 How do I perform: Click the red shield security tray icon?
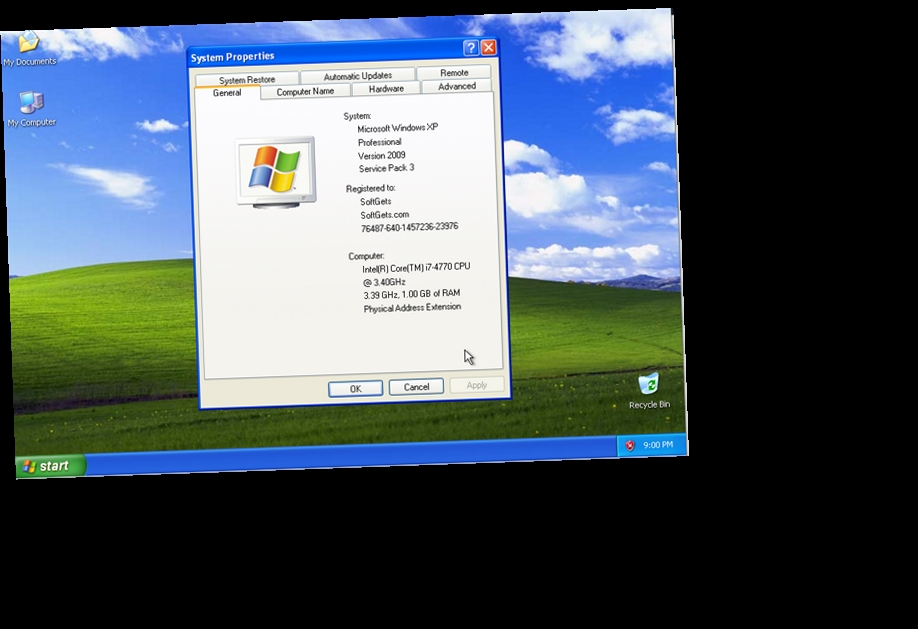point(630,446)
